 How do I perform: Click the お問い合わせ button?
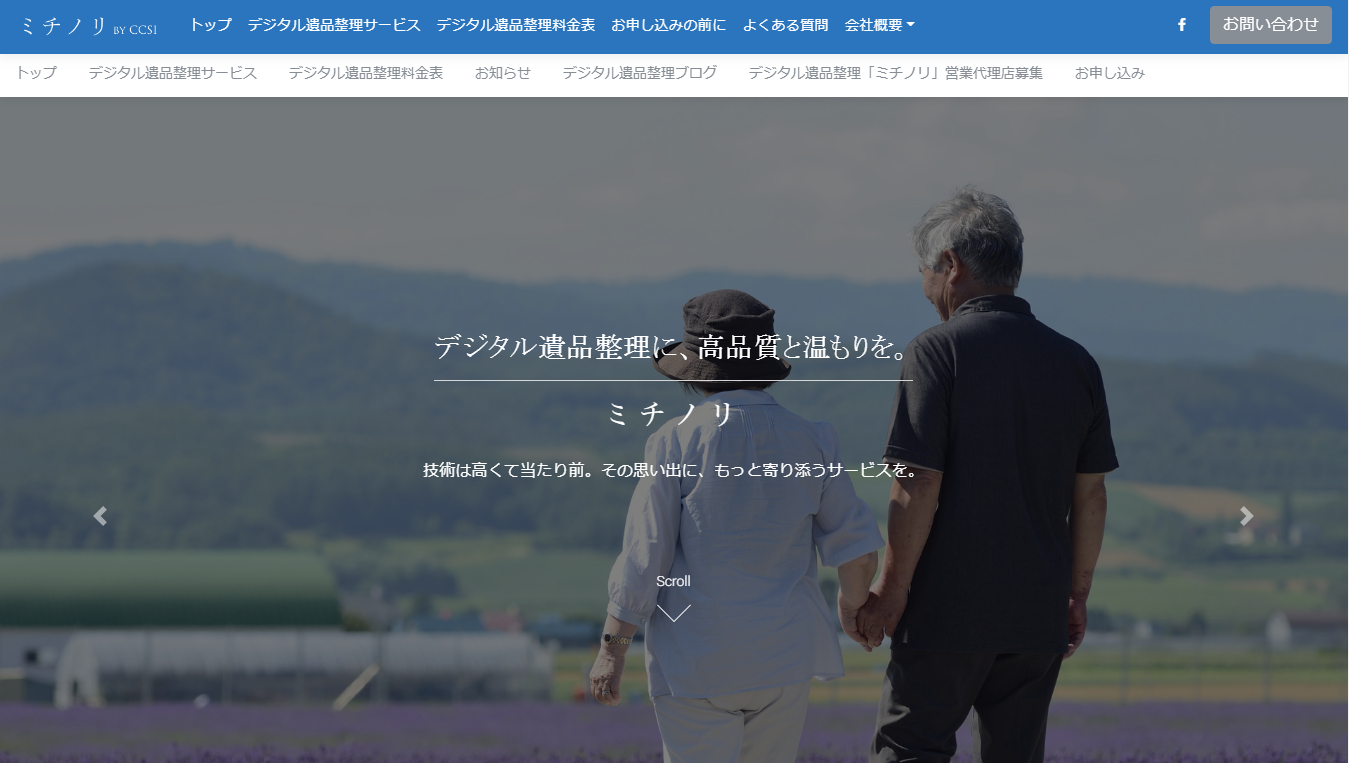pos(1270,25)
